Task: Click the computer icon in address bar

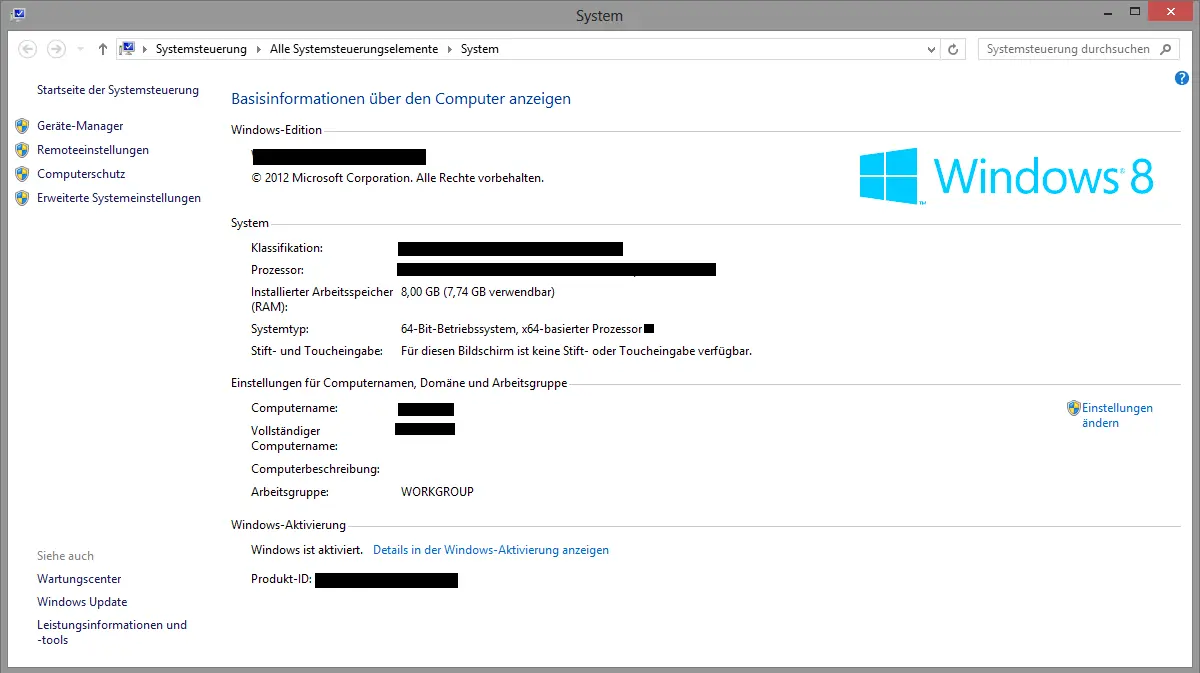Action: pos(128,48)
